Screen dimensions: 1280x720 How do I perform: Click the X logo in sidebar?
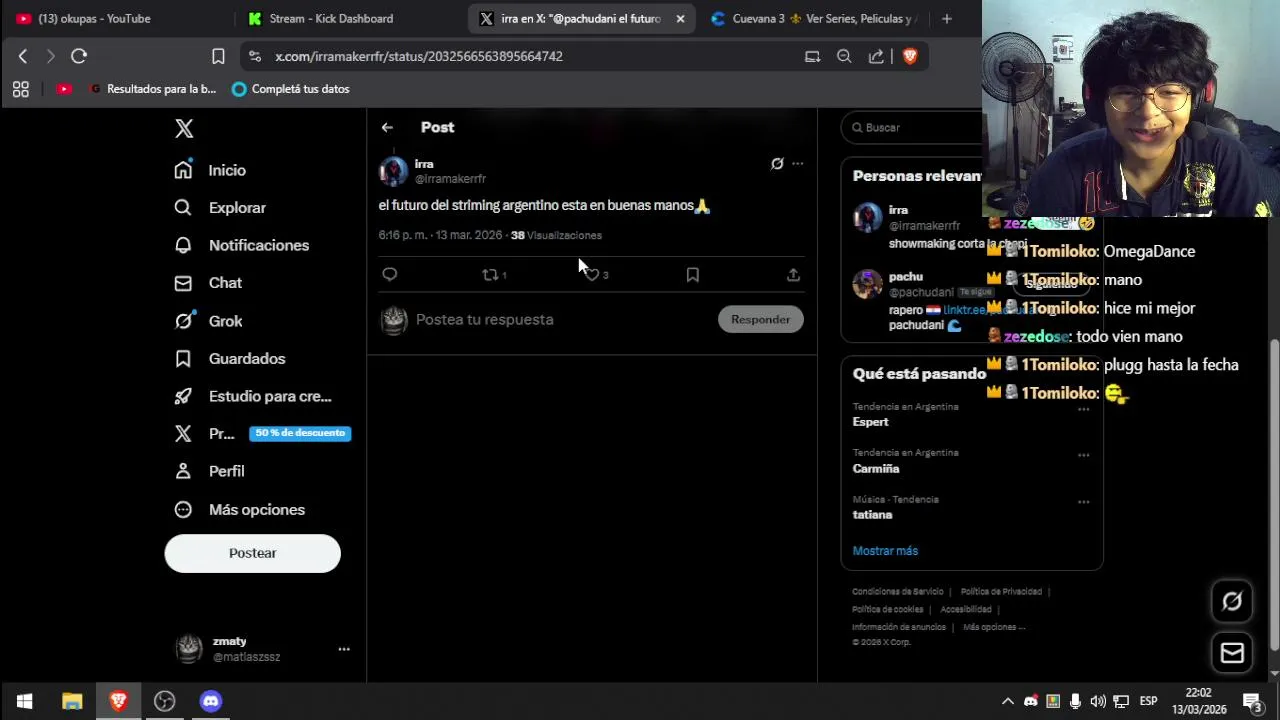point(184,128)
